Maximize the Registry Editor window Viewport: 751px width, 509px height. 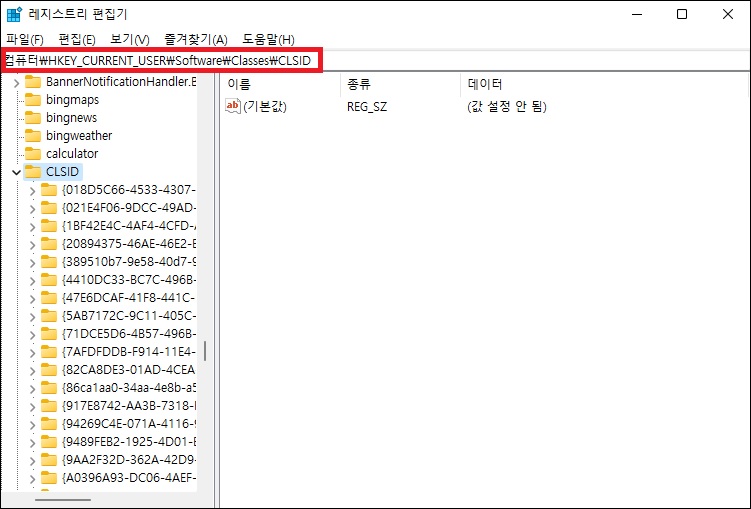click(x=682, y=14)
